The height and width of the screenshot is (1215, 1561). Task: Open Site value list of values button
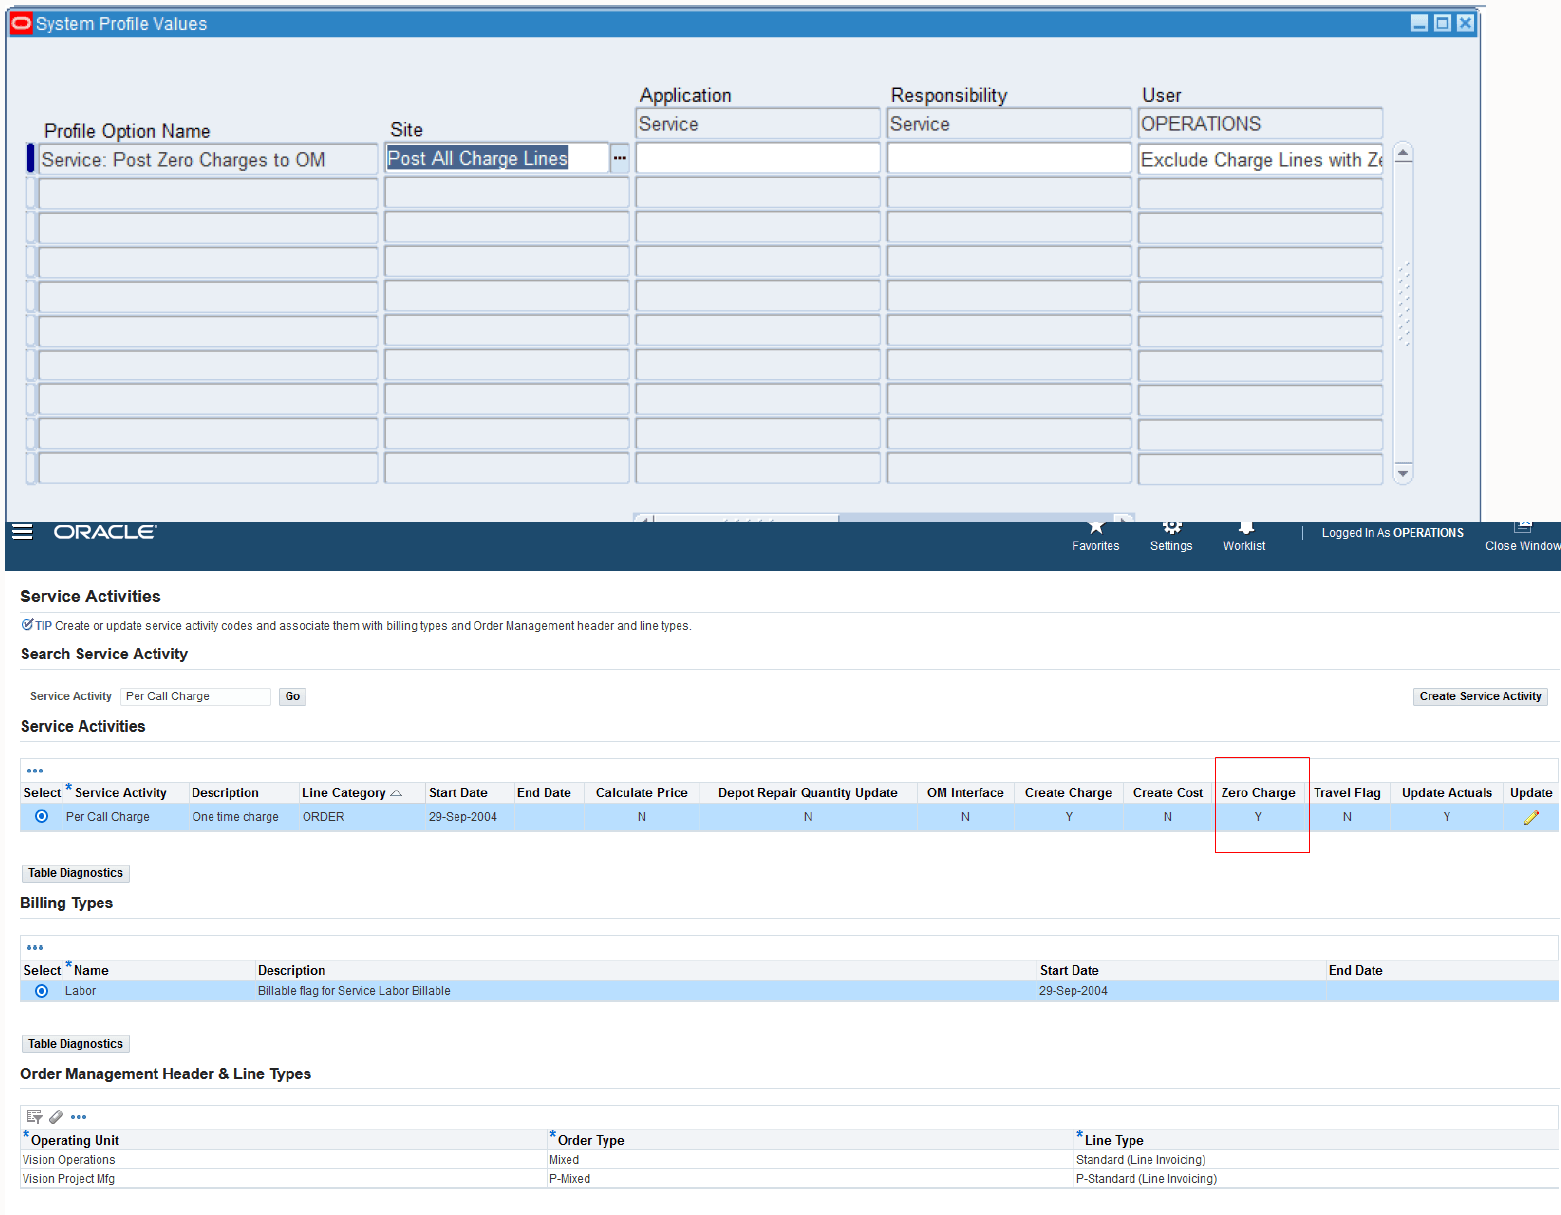click(x=620, y=158)
